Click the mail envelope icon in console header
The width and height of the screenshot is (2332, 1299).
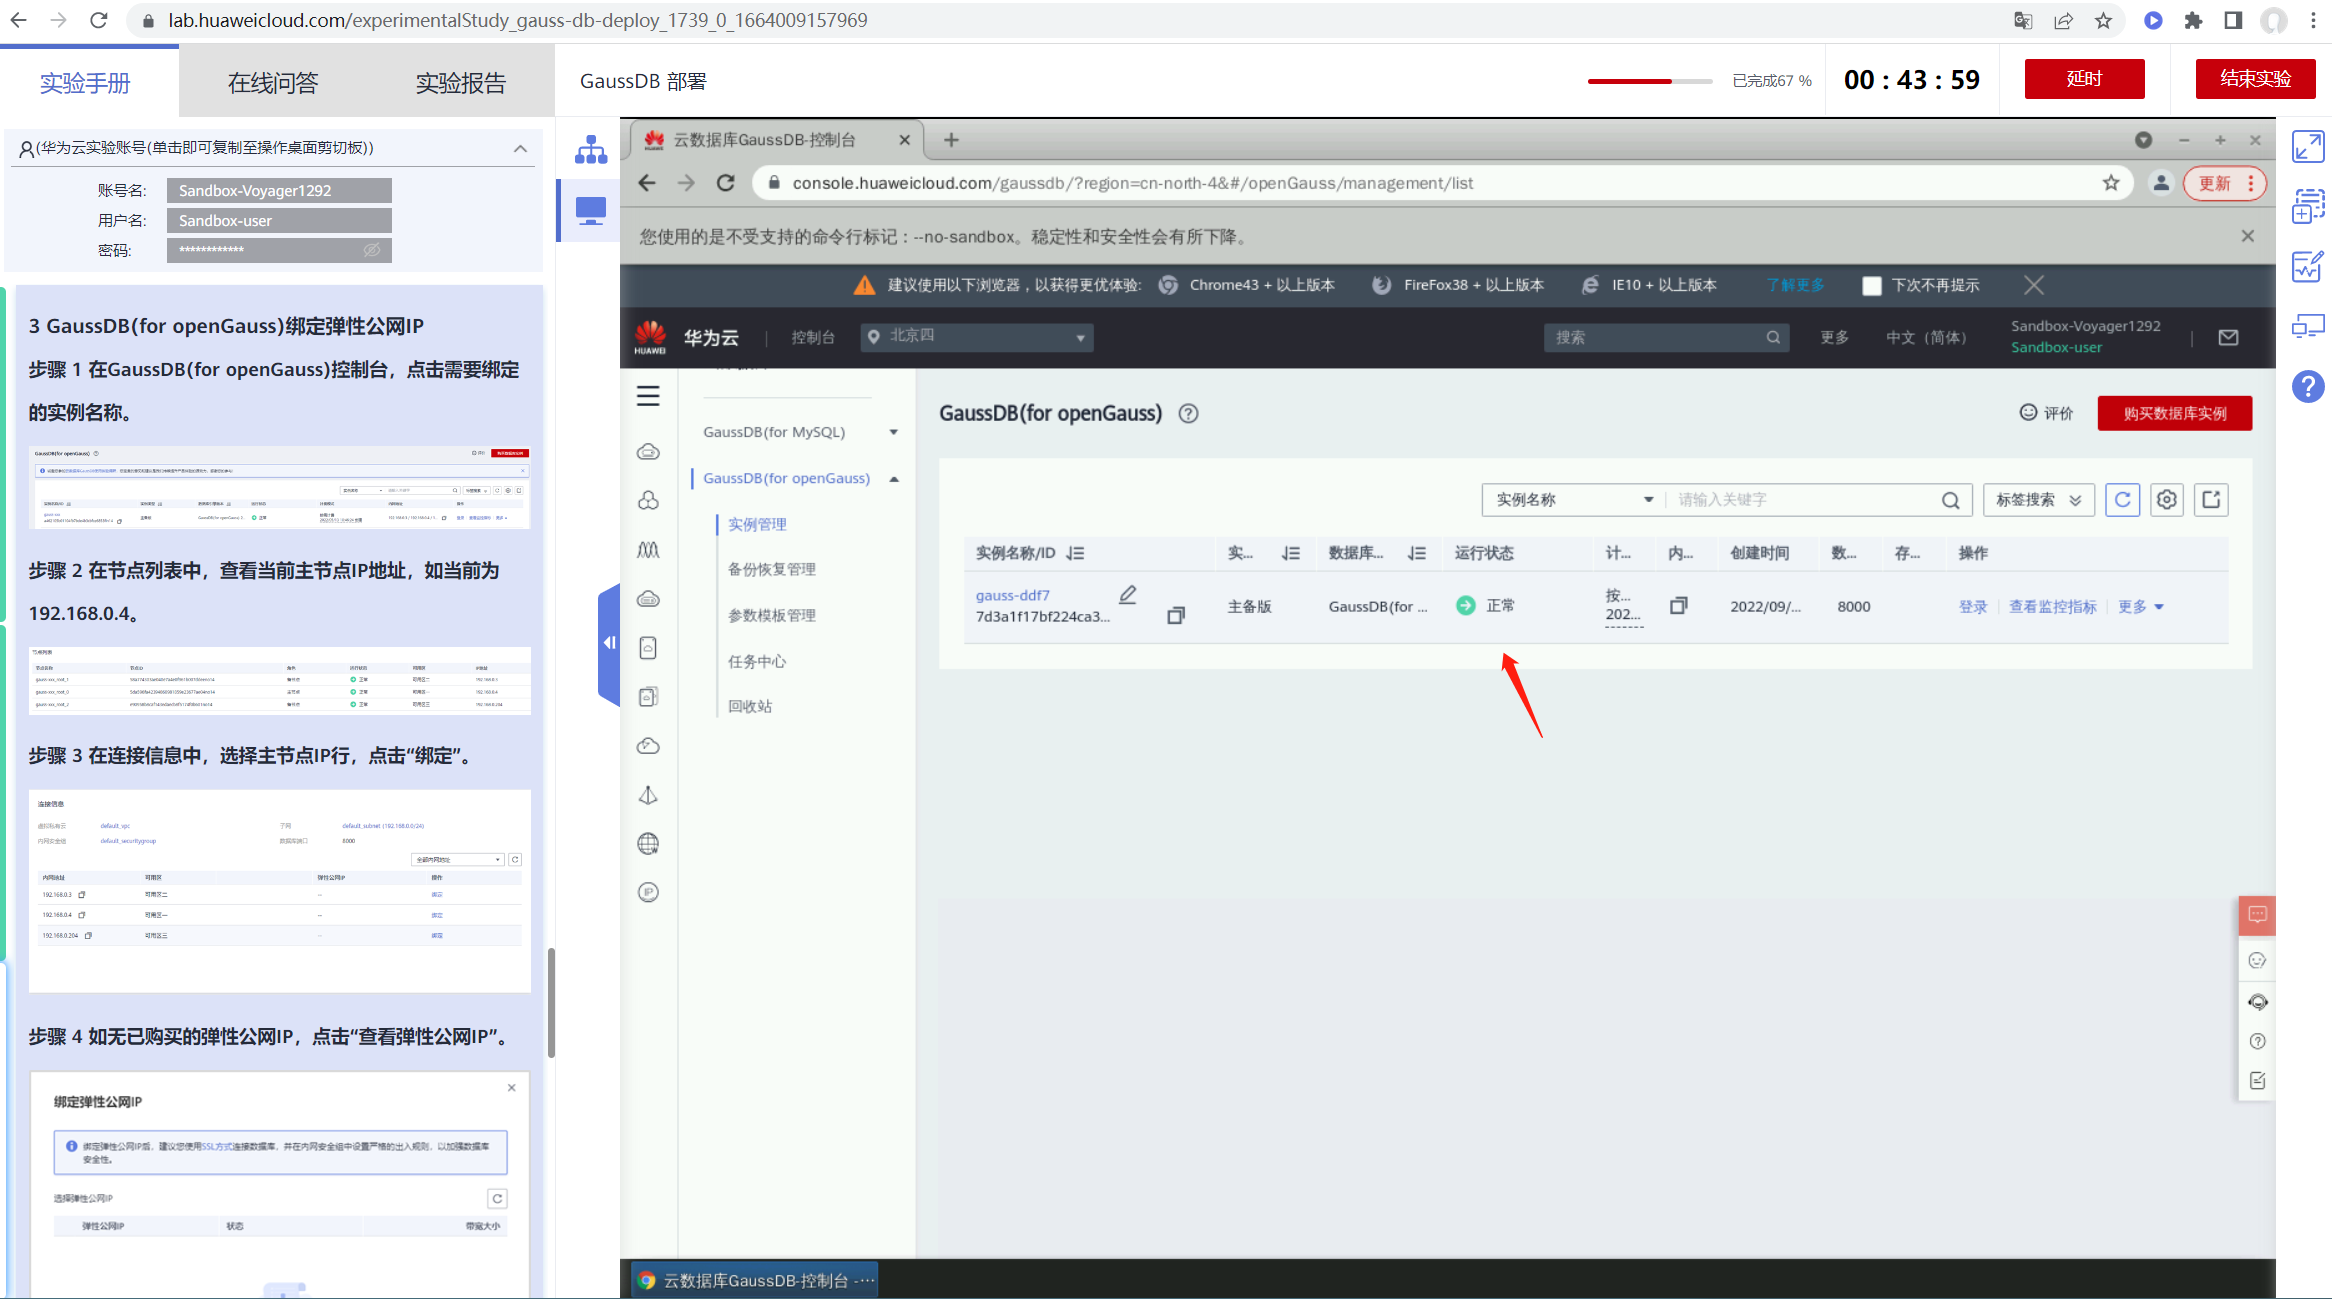coord(2228,338)
